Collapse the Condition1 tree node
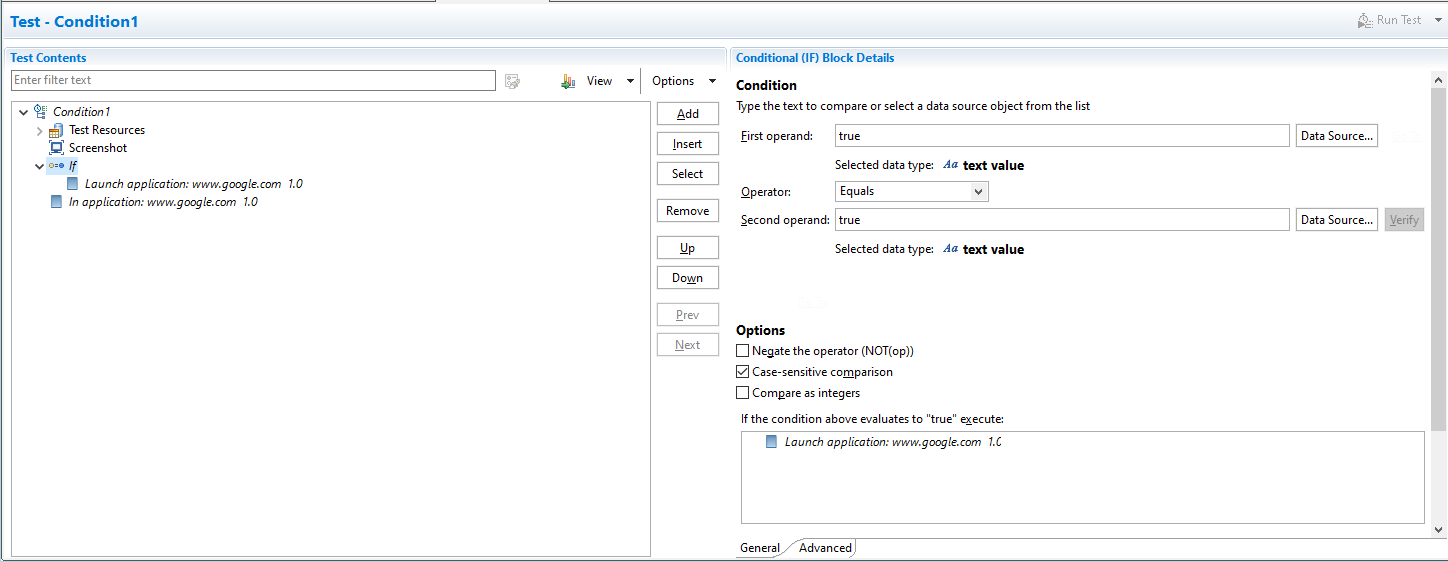Image resolution: width=1448 pixels, height=562 pixels. tap(24, 112)
